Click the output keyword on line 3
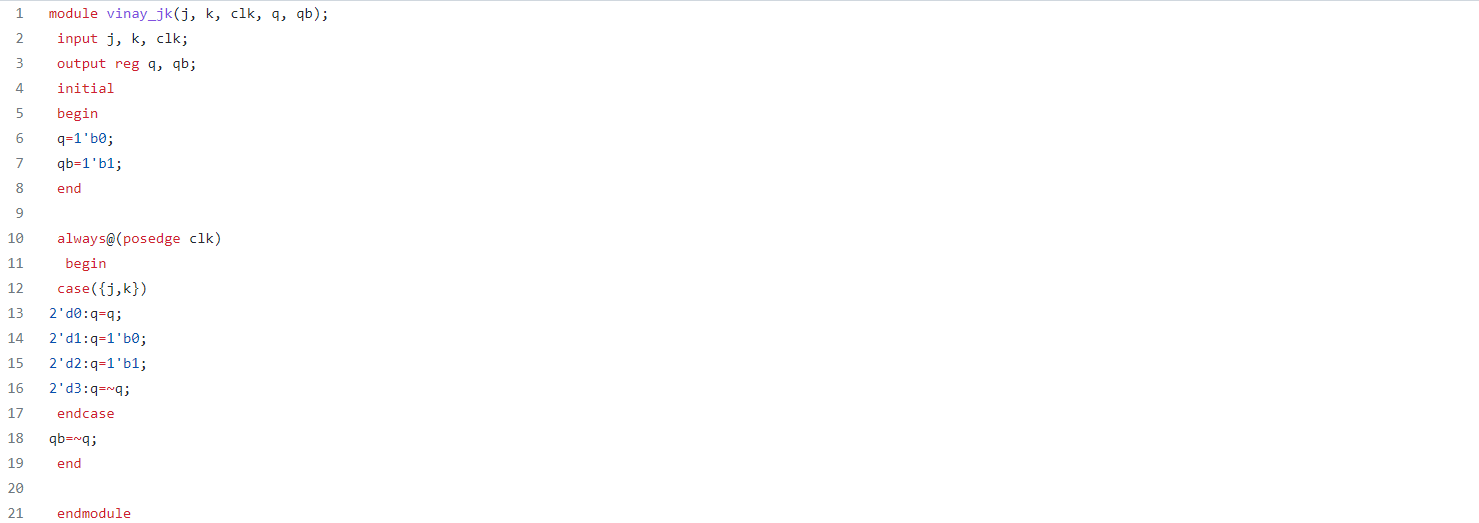Image resolution: width=1479 pixels, height=523 pixels. coord(81,63)
